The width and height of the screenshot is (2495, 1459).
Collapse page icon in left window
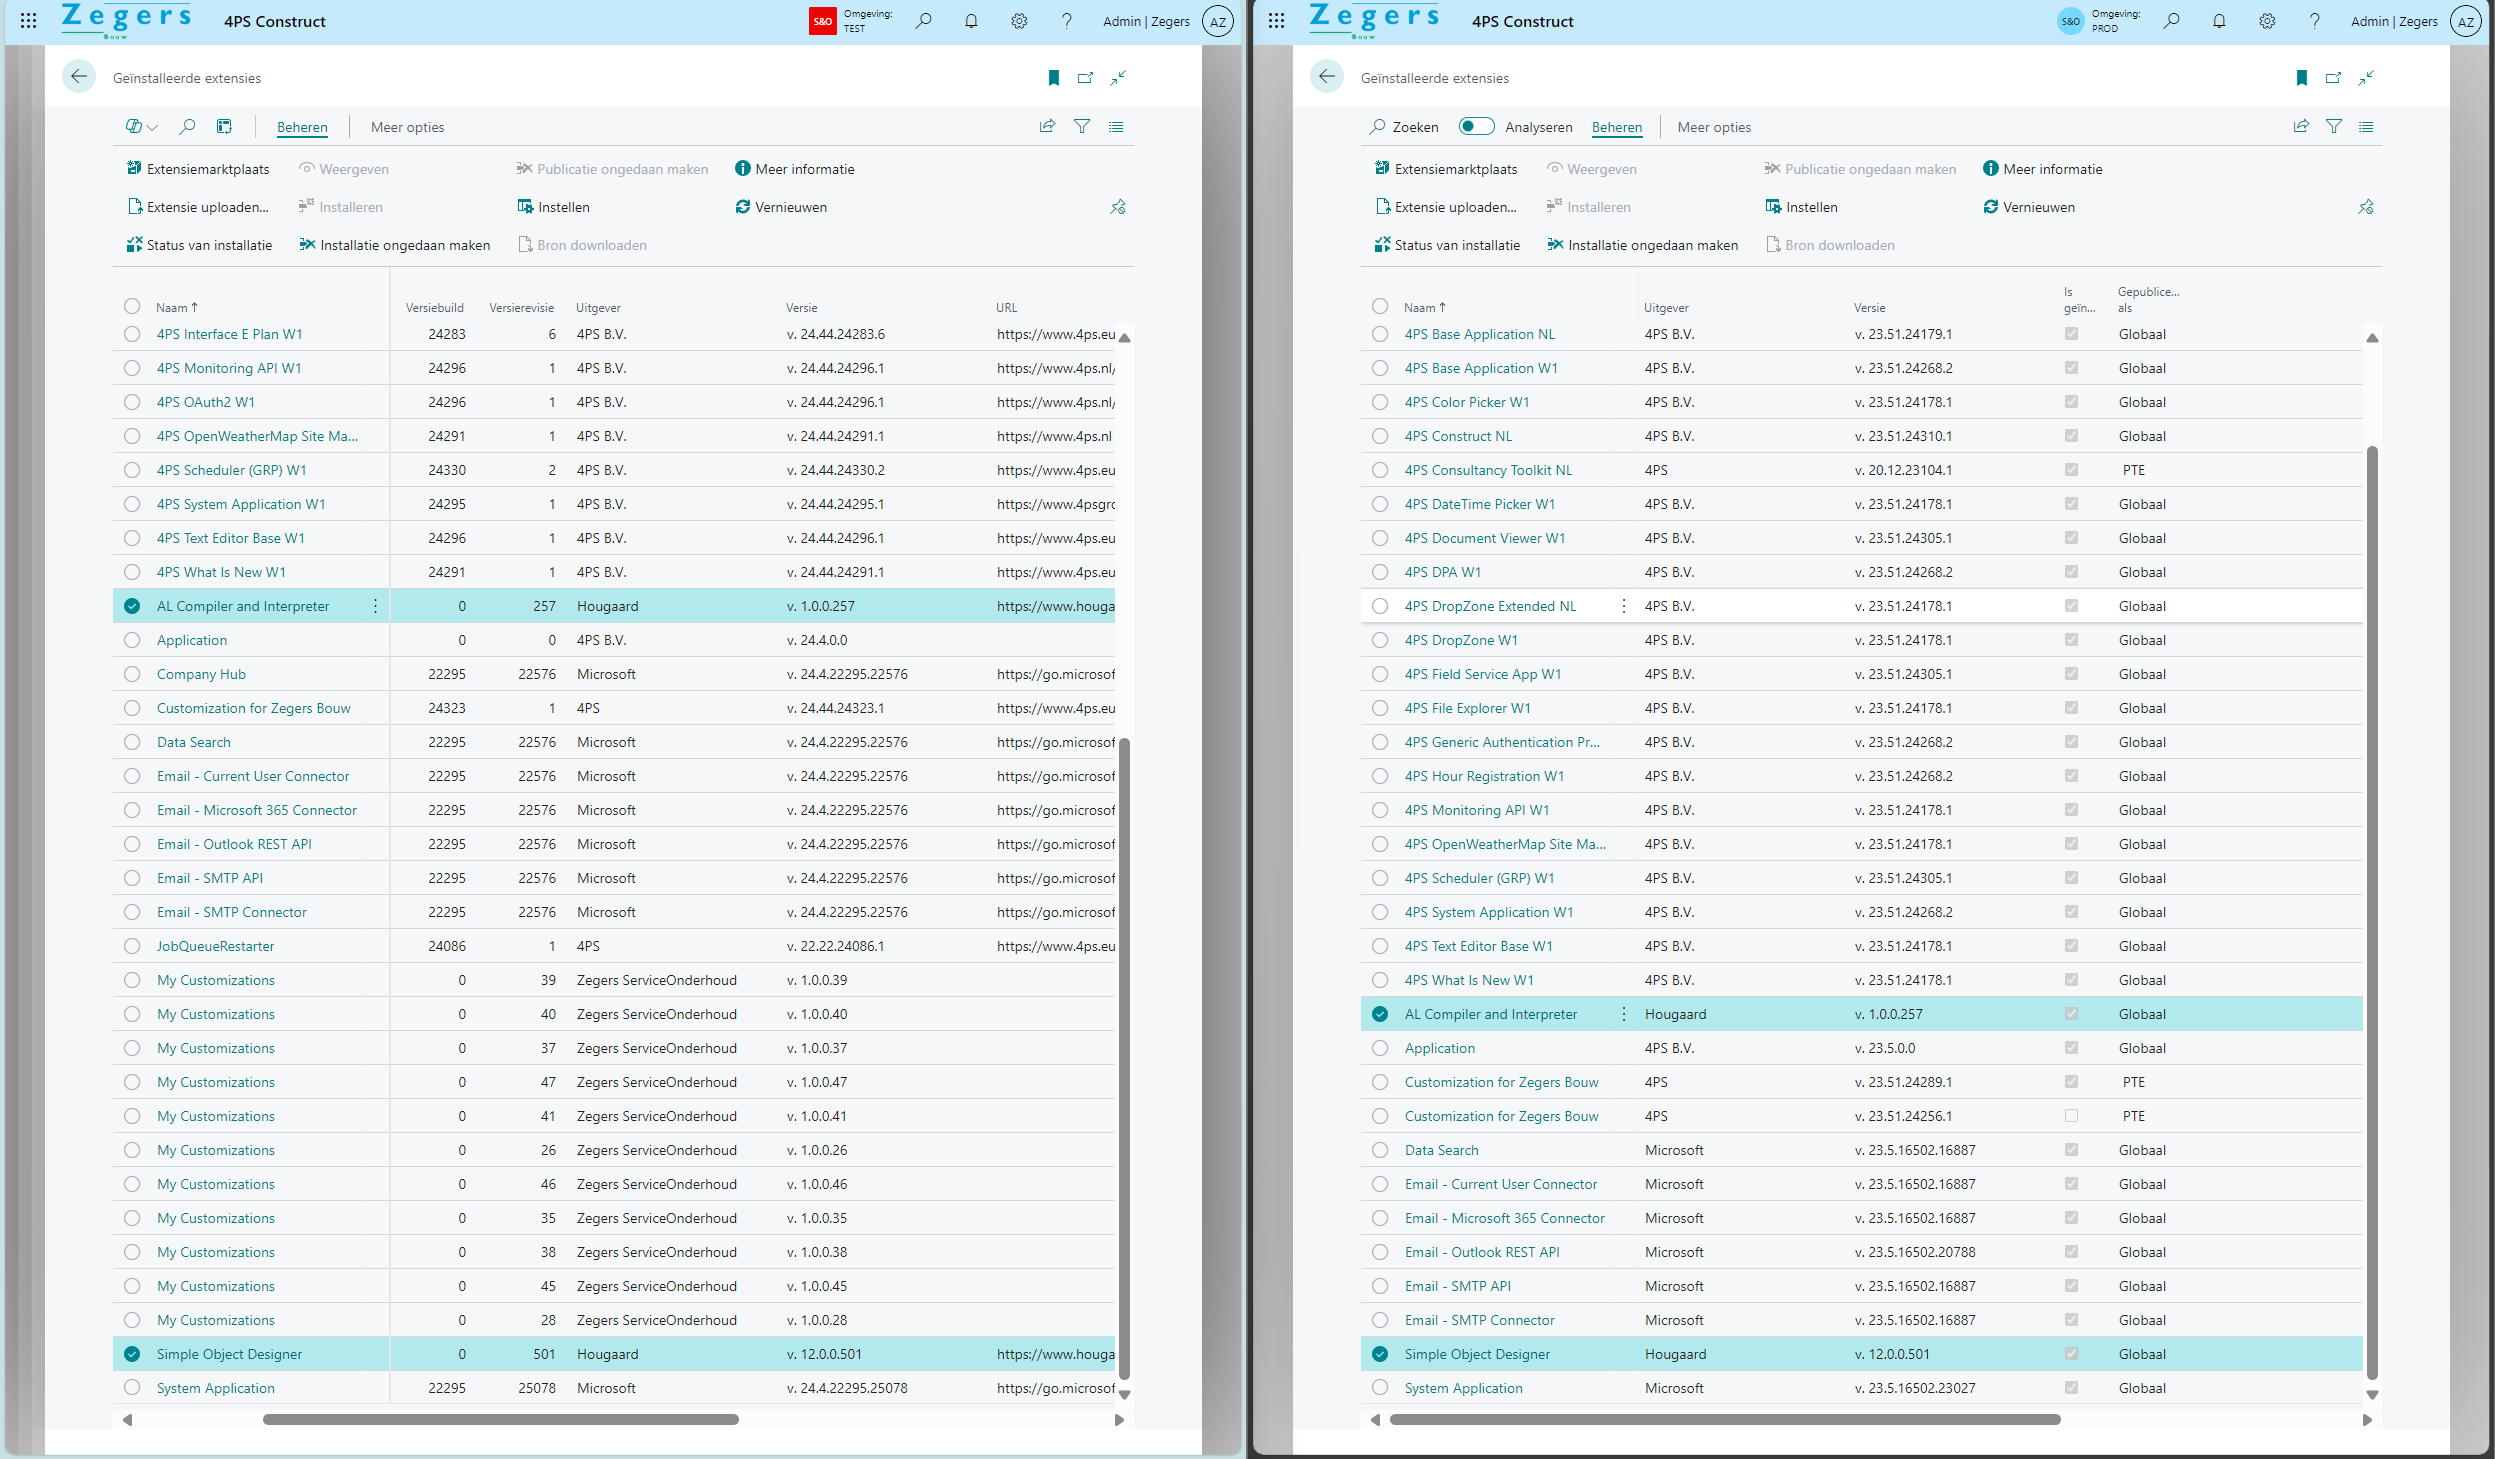click(x=1118, y=78)
